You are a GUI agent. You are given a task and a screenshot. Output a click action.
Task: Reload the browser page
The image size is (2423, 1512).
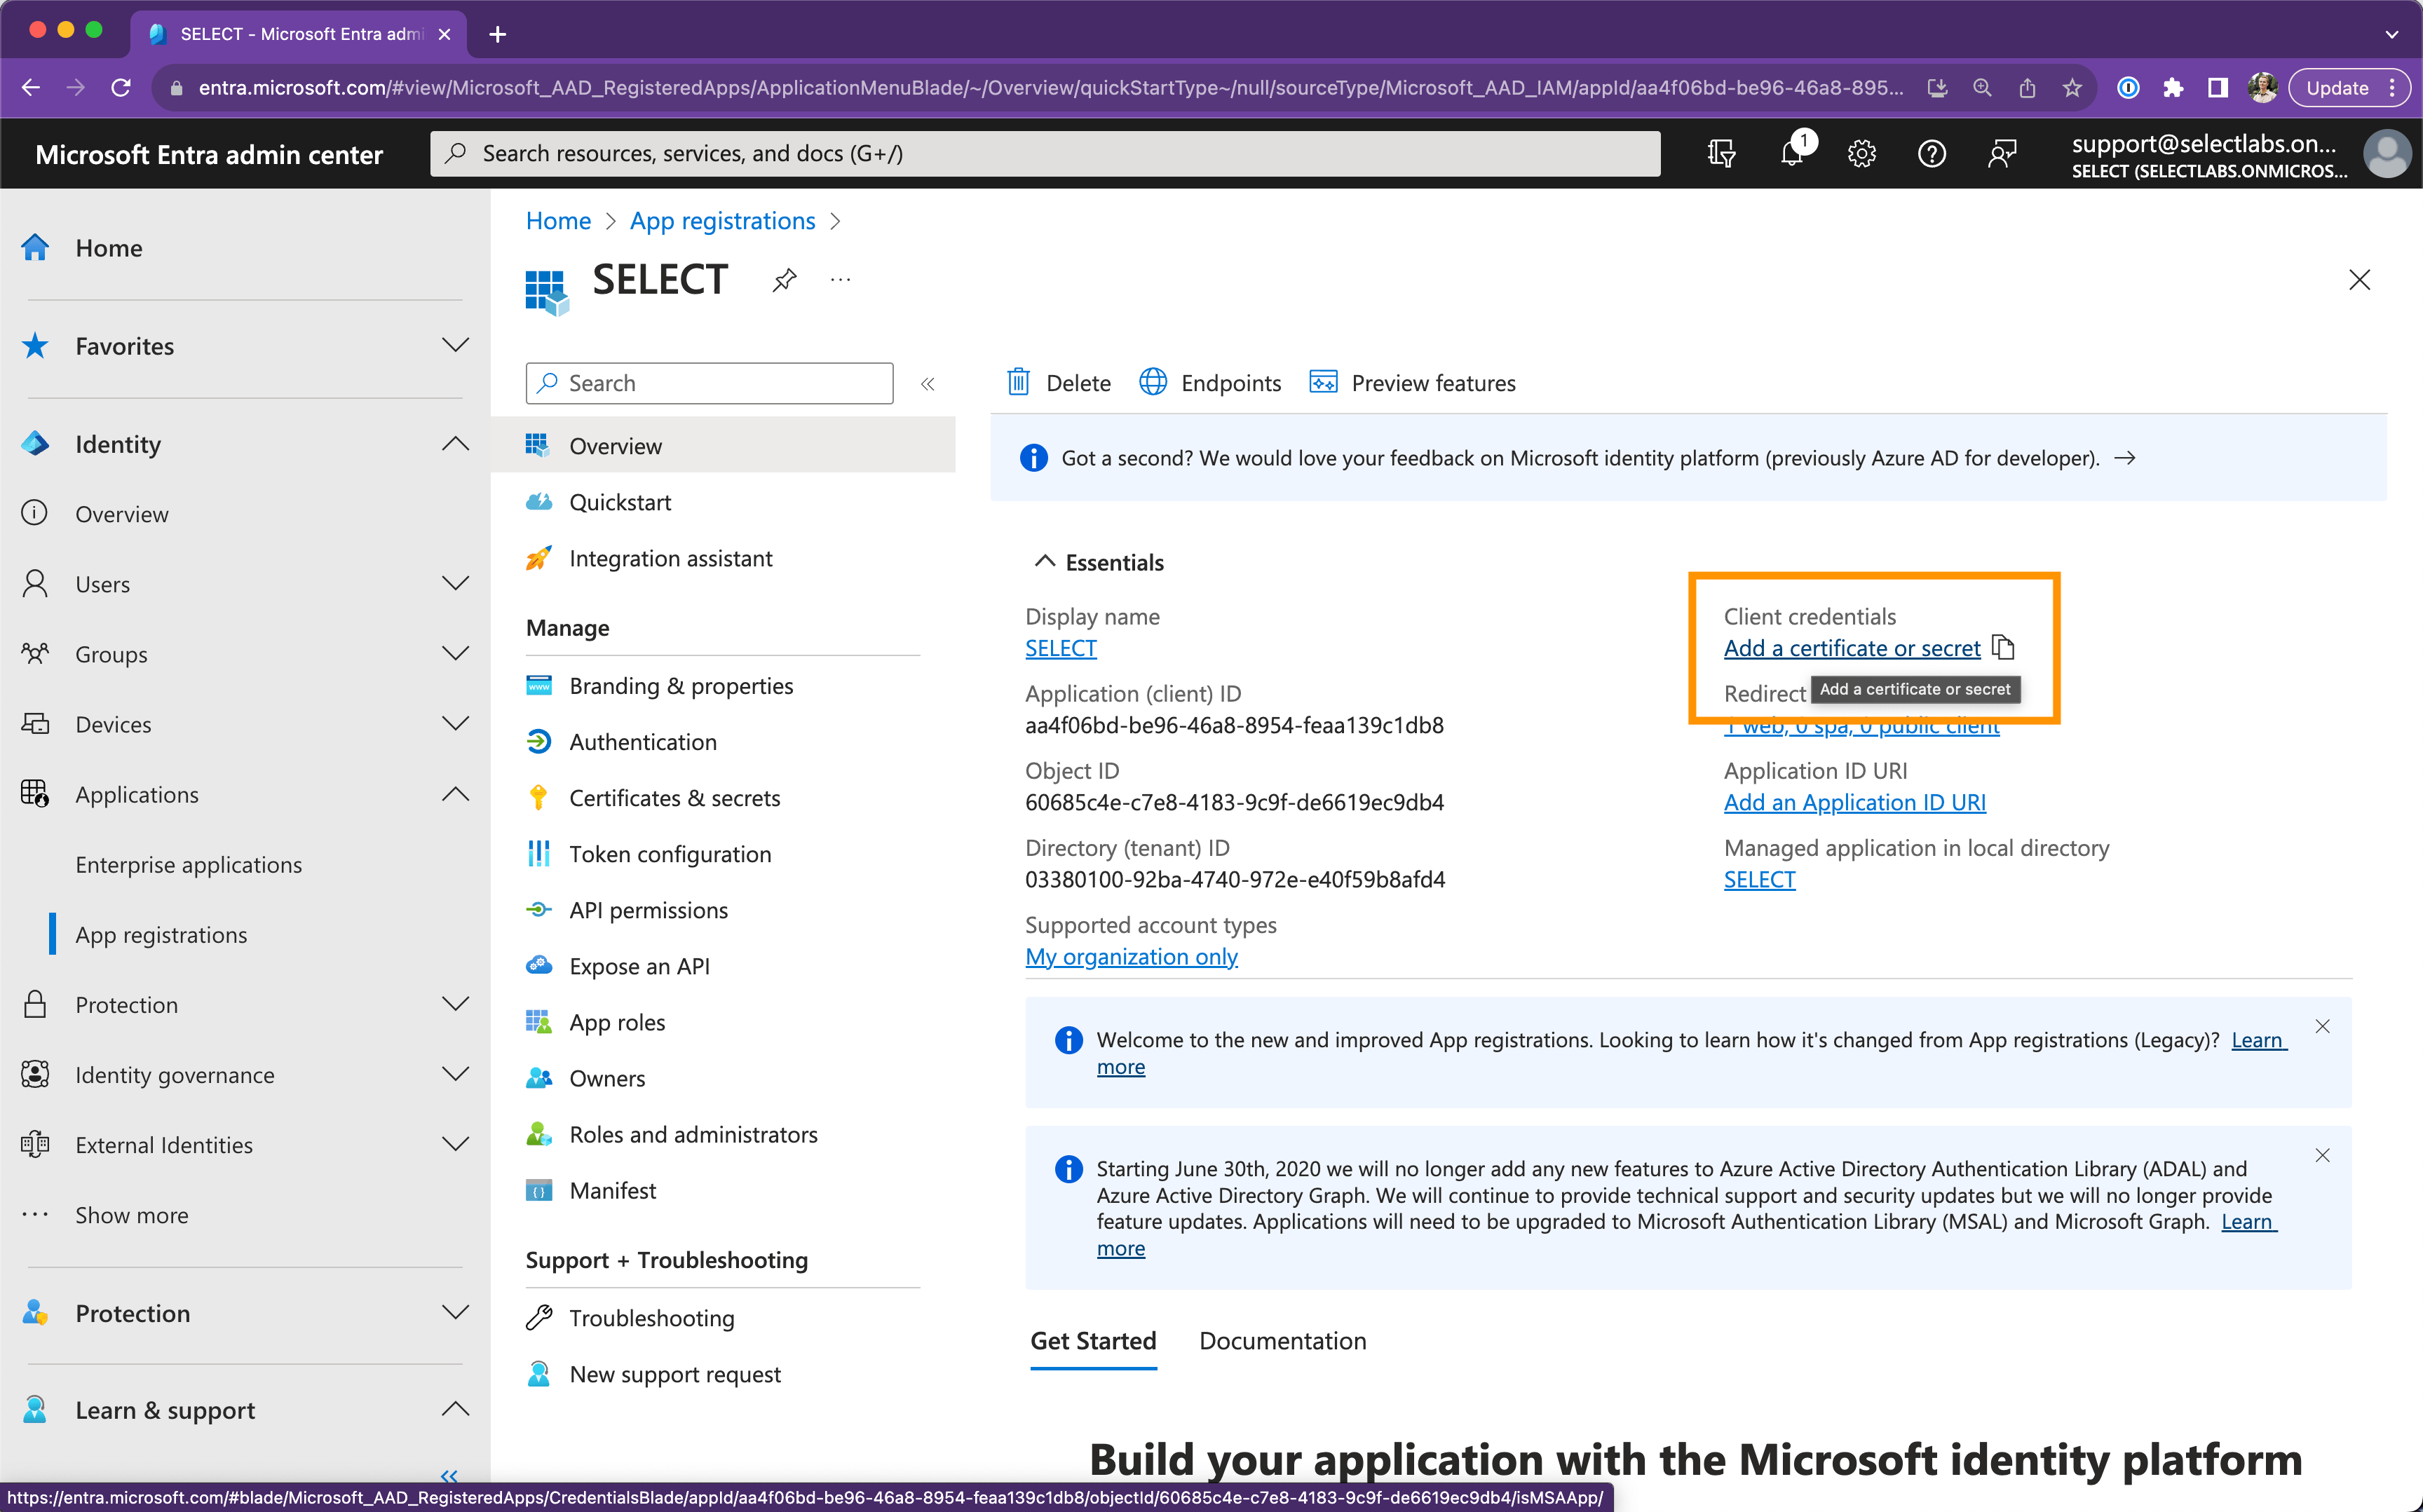coord(121,88)
